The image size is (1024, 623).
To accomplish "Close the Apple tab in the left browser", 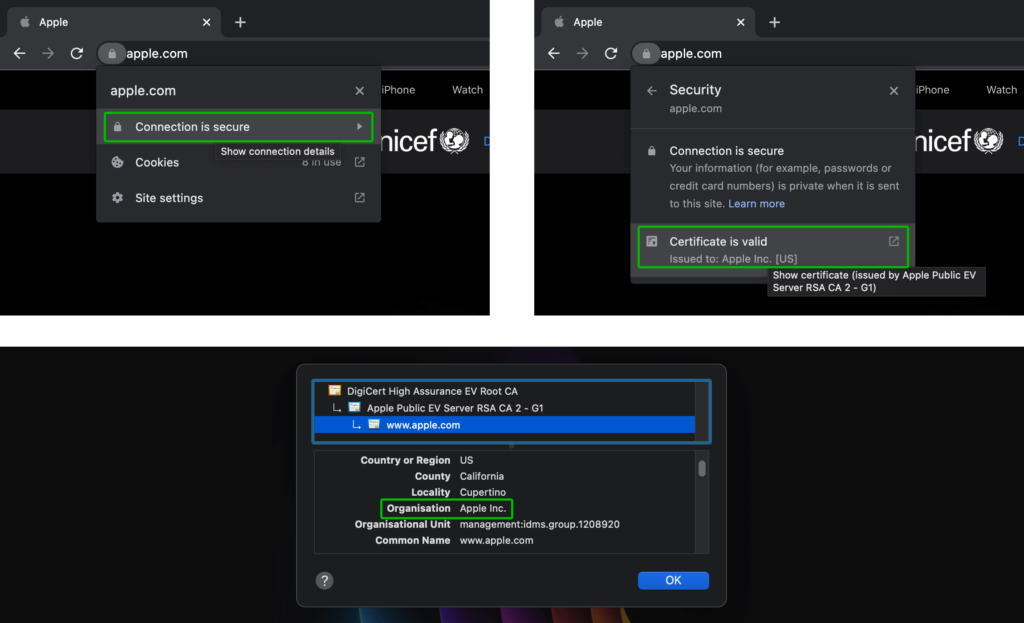I will (206, 22).
